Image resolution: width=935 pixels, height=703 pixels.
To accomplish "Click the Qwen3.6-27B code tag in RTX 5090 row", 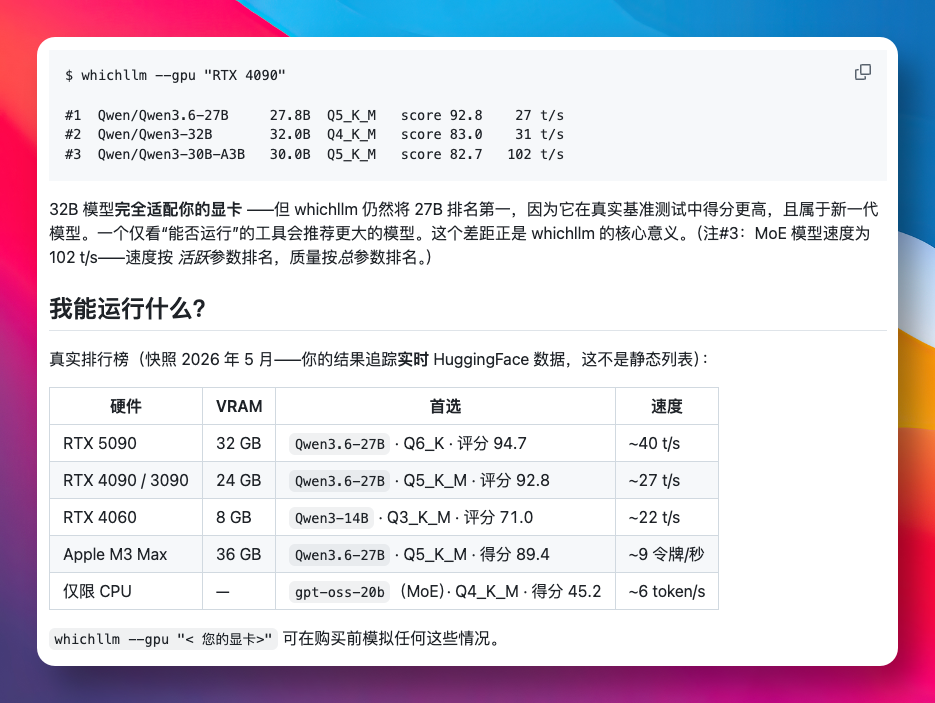I will 339,444.
